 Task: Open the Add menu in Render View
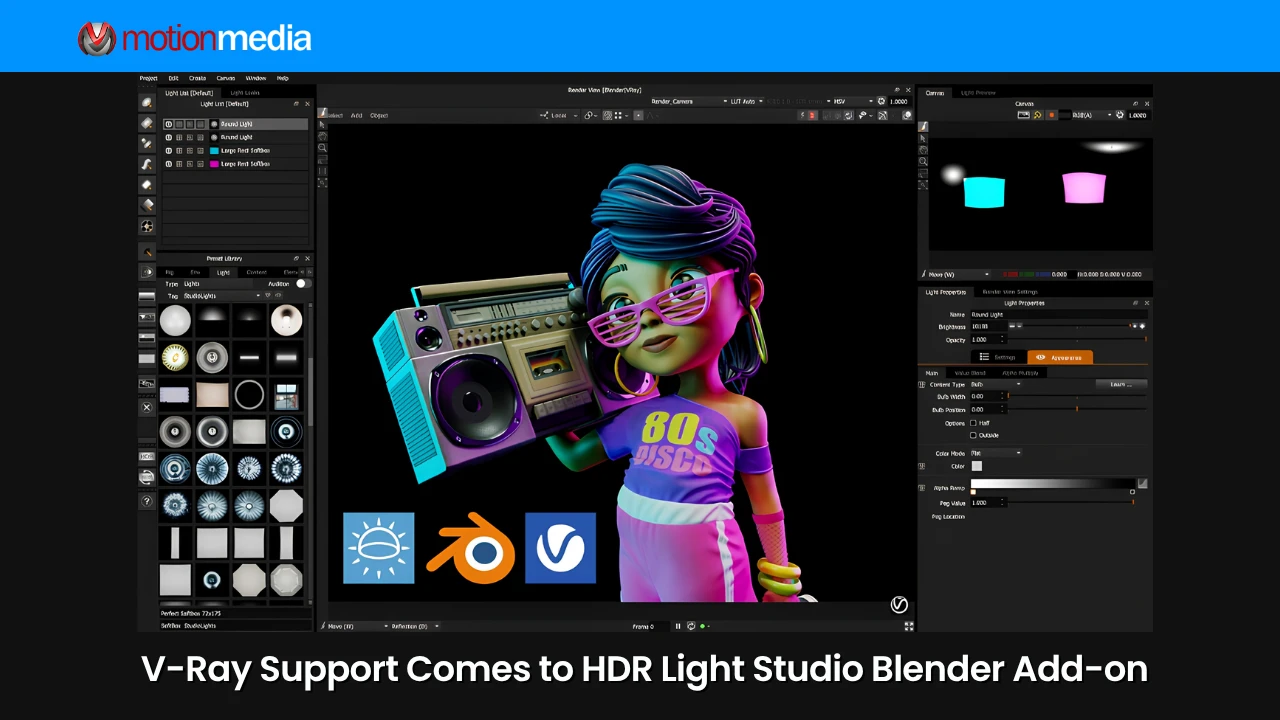coord(356,115)
